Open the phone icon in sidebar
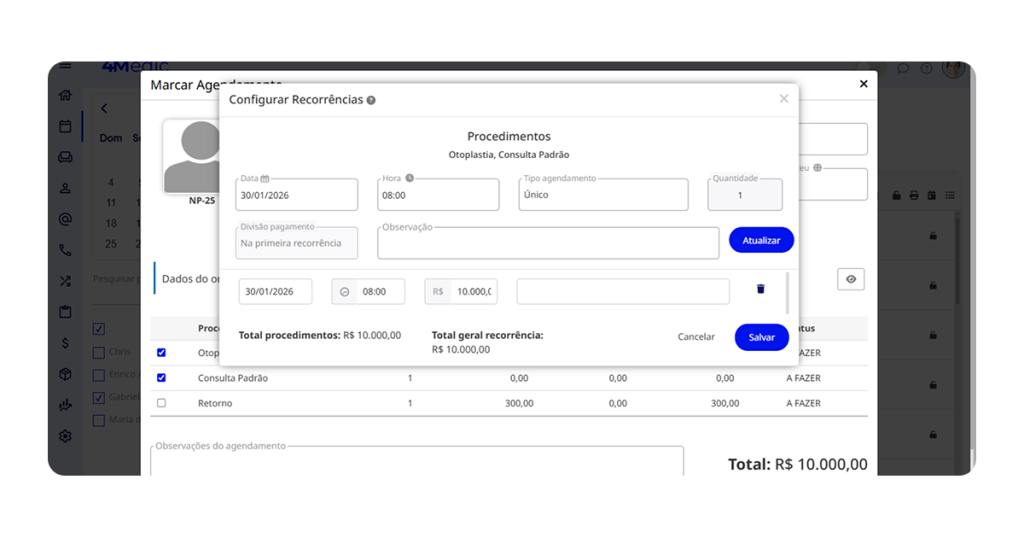This screenshot has height=538, width=1024. (x=65, y=250)
